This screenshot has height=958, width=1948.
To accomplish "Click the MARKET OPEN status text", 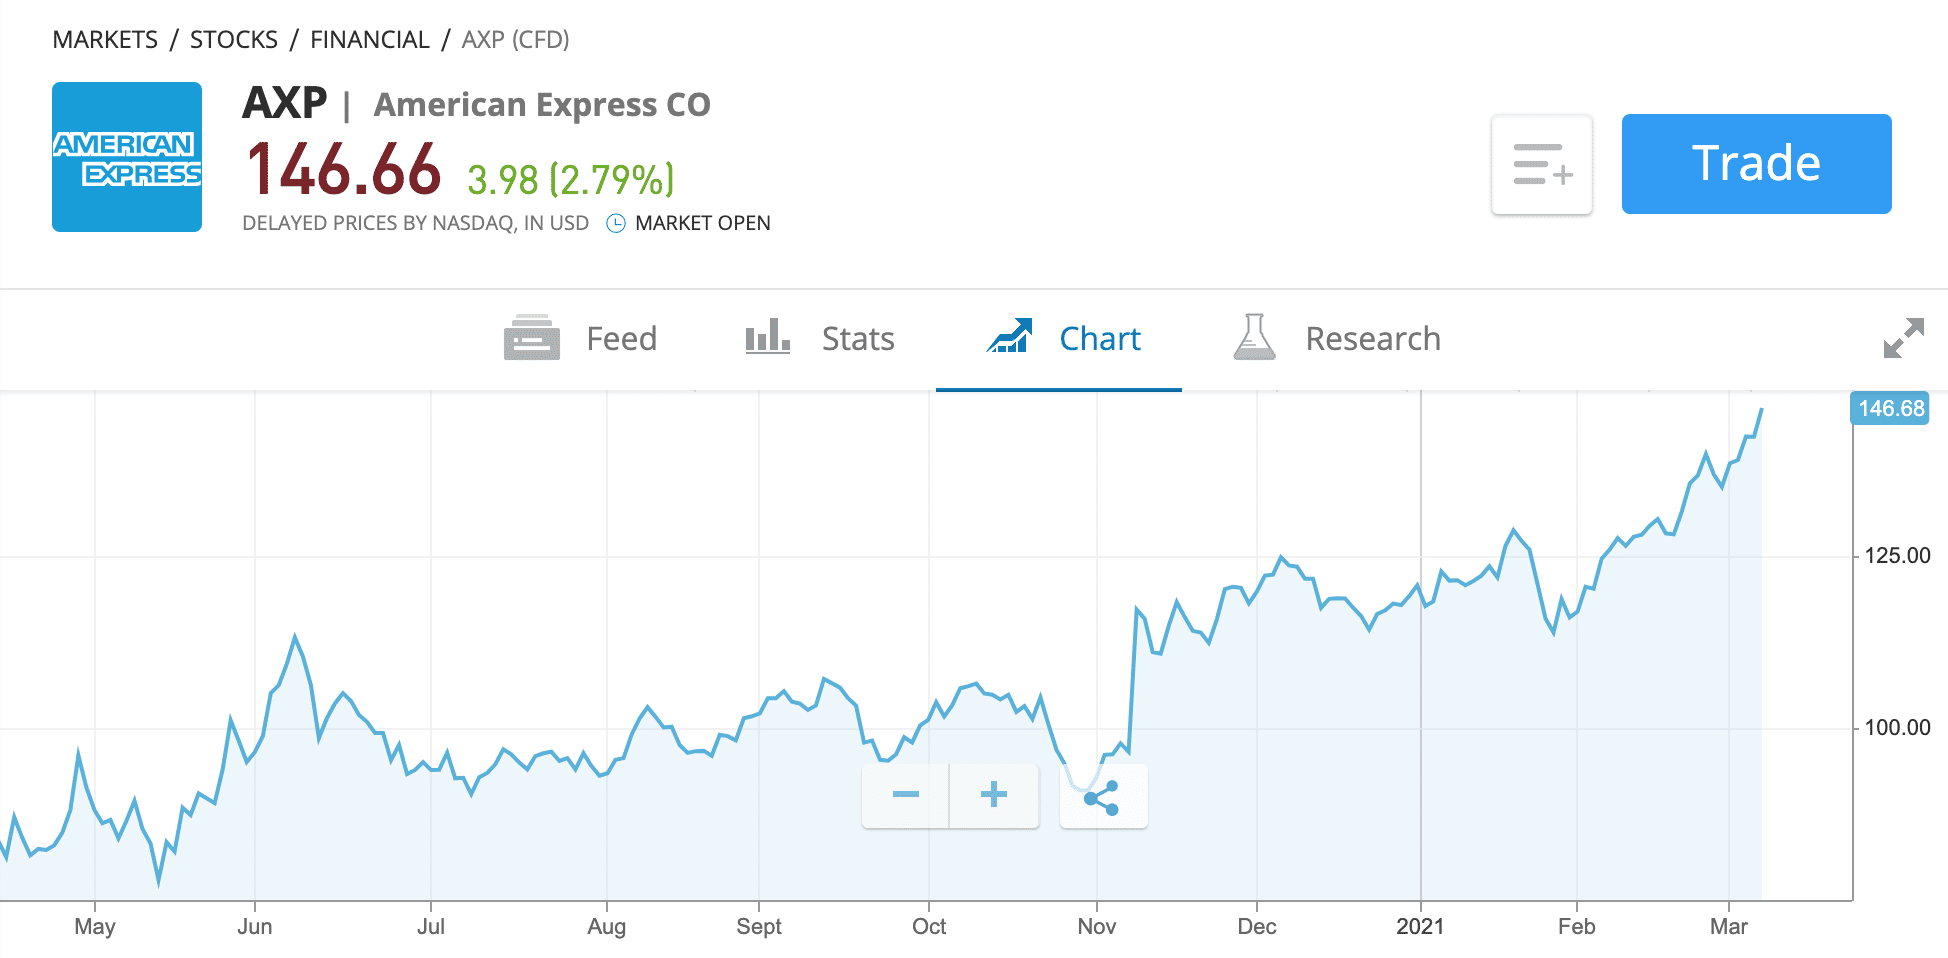I will pyautogui.click(x=703, y=223).
